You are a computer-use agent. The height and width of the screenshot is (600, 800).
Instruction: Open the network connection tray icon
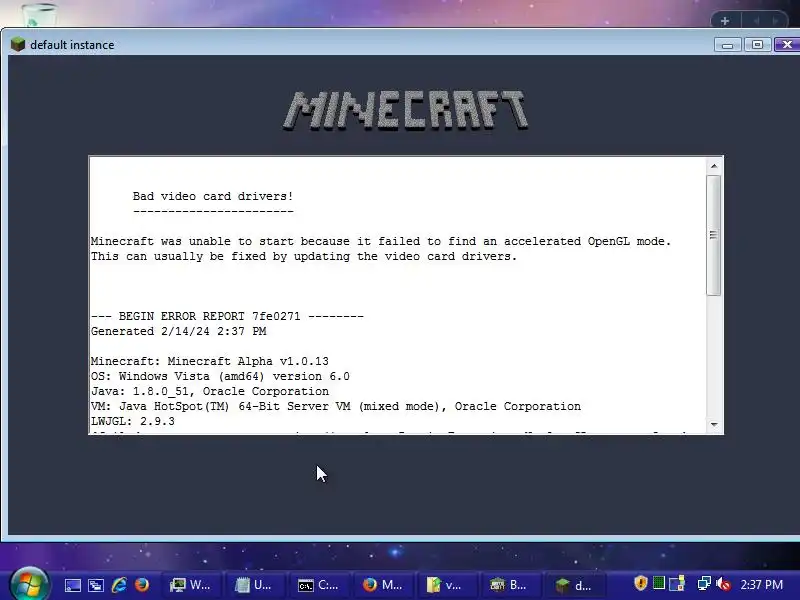click(x=704, y=583)
